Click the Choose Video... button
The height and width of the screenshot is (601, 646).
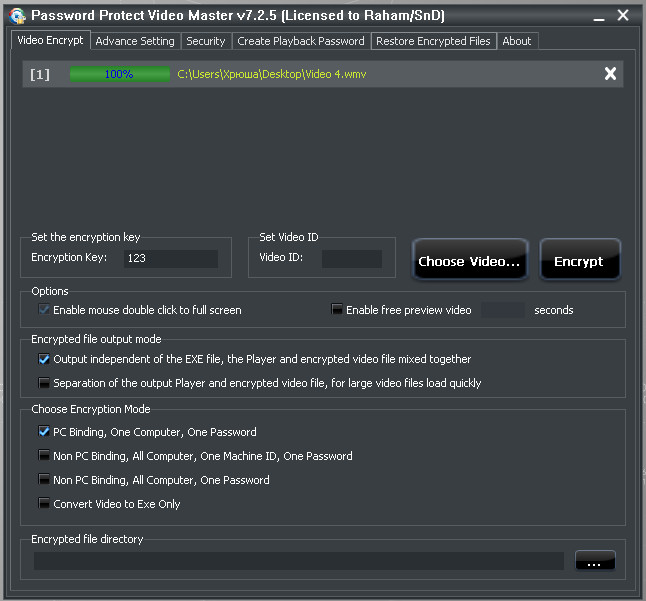click(x=470, y=260)
